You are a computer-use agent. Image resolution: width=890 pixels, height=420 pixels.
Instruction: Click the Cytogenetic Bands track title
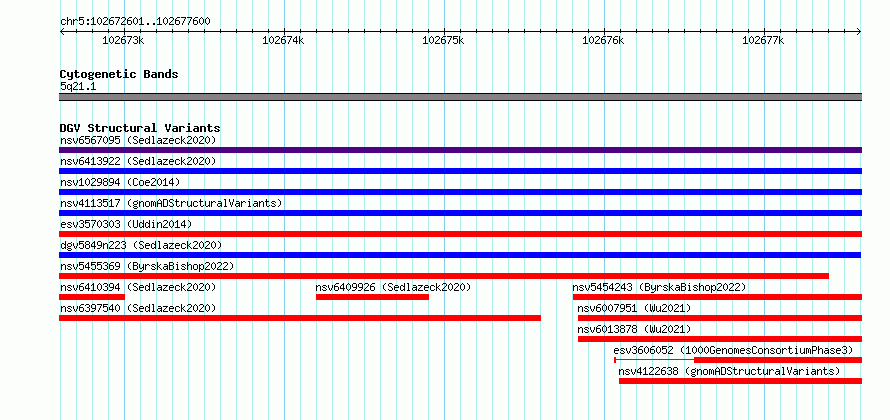coord(119,74)
